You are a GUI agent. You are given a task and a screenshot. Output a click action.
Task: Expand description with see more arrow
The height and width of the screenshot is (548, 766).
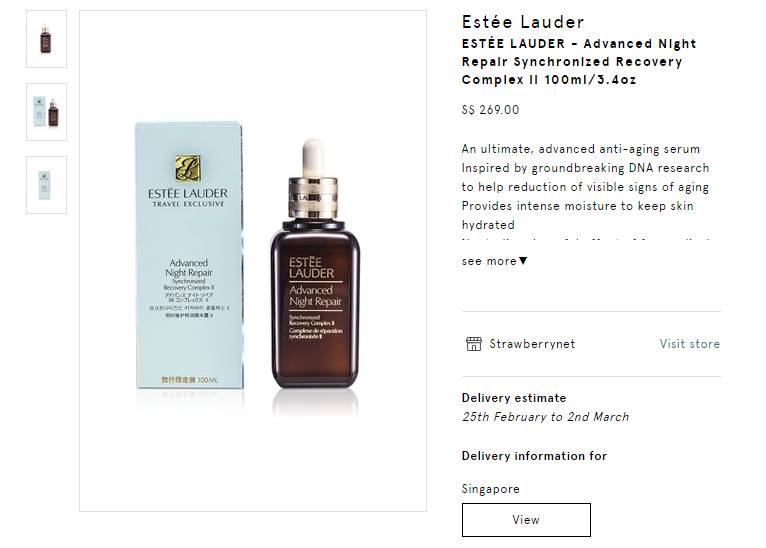point(523,261)
